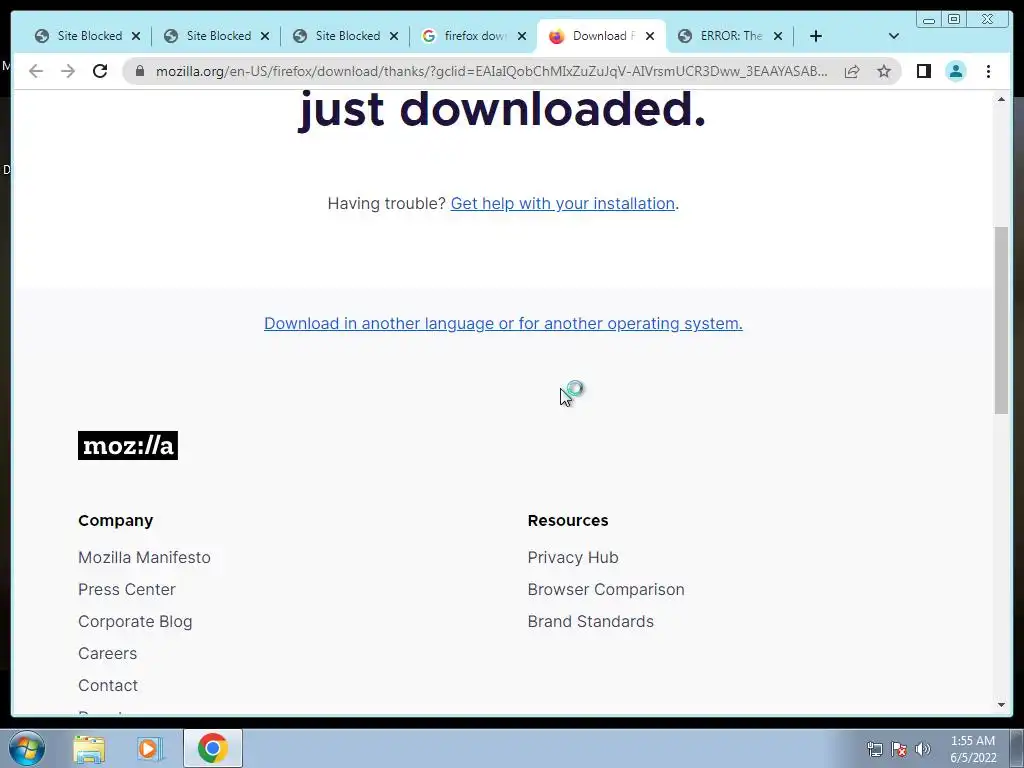Click the padlock site info icon
The height and width of the screenshot is (768, 1024).
pyautogui.click(x=140, y=71)
